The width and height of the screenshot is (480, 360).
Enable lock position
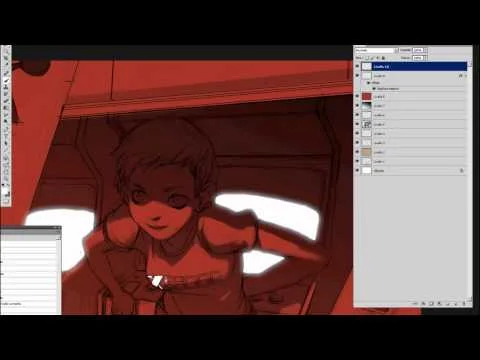[378, 58]
